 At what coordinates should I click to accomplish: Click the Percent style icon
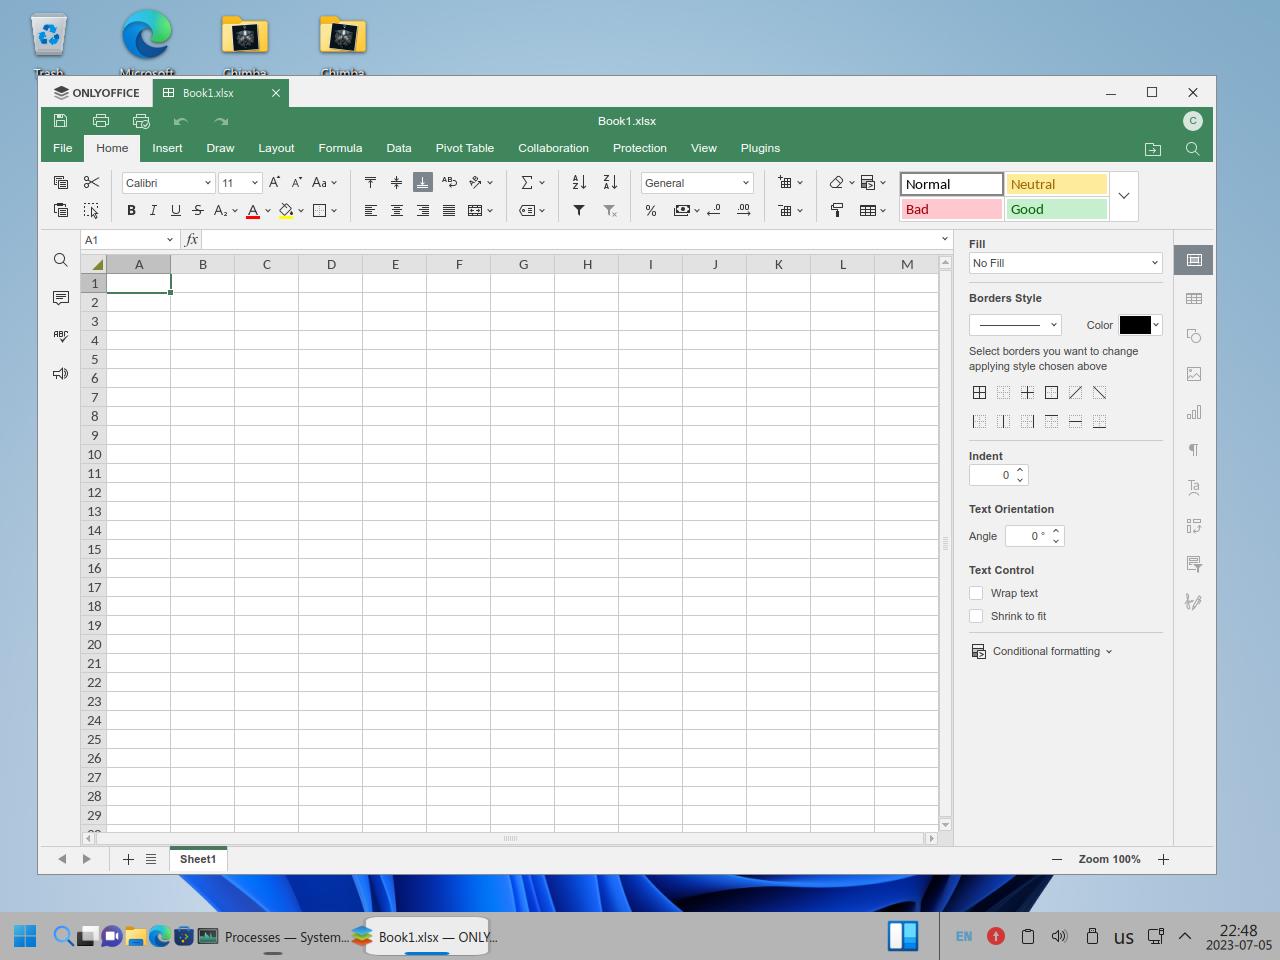click(651, 211)
